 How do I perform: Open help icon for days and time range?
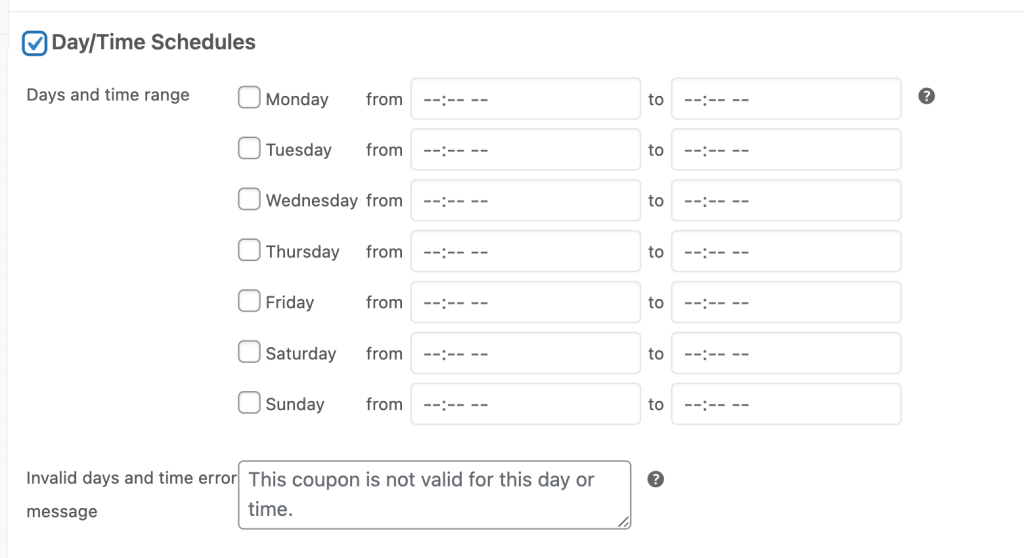(926, 96)
